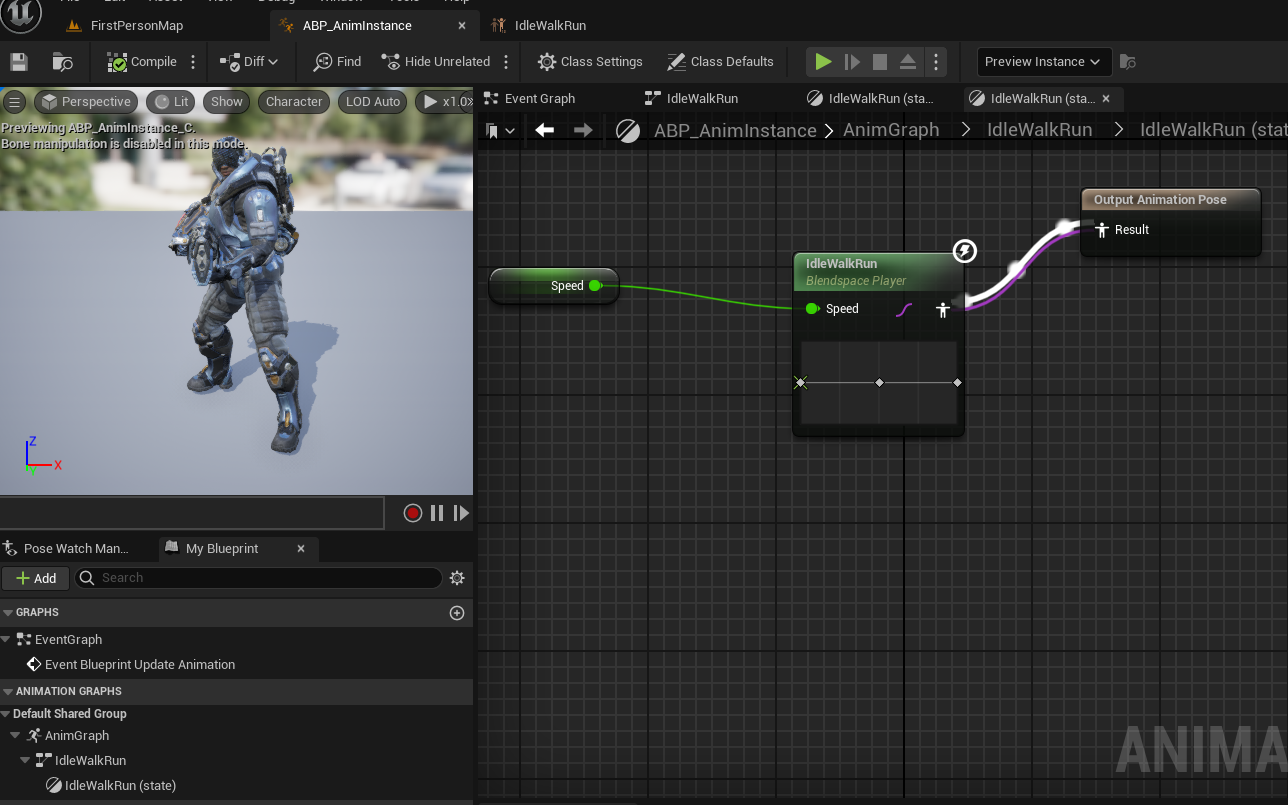Open viewport Perspective view menu
The width and height of the screenshot is (1288, 805).
pyautogui.click(x=86, y=102)
